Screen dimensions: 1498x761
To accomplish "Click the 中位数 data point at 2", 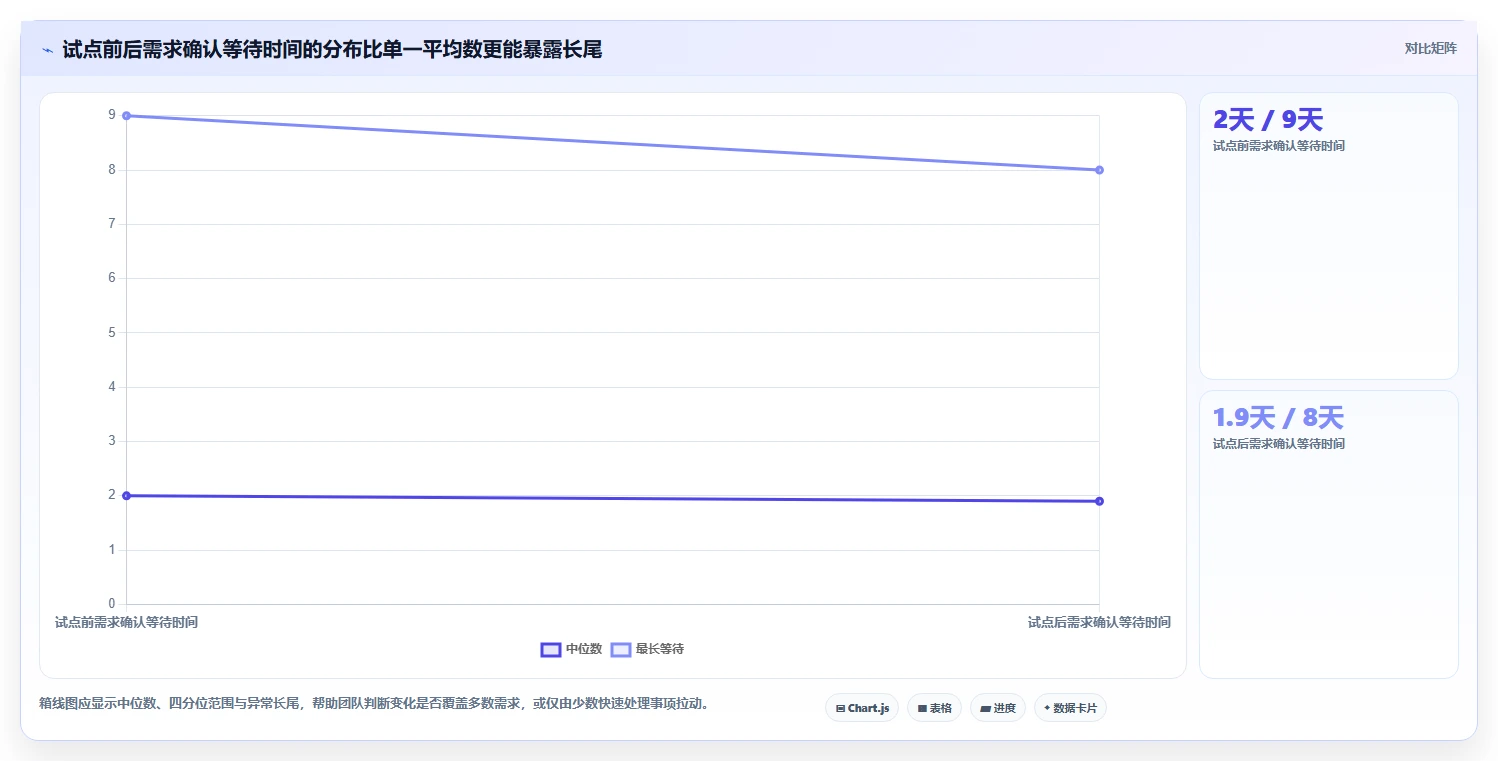I will [126, 496].
